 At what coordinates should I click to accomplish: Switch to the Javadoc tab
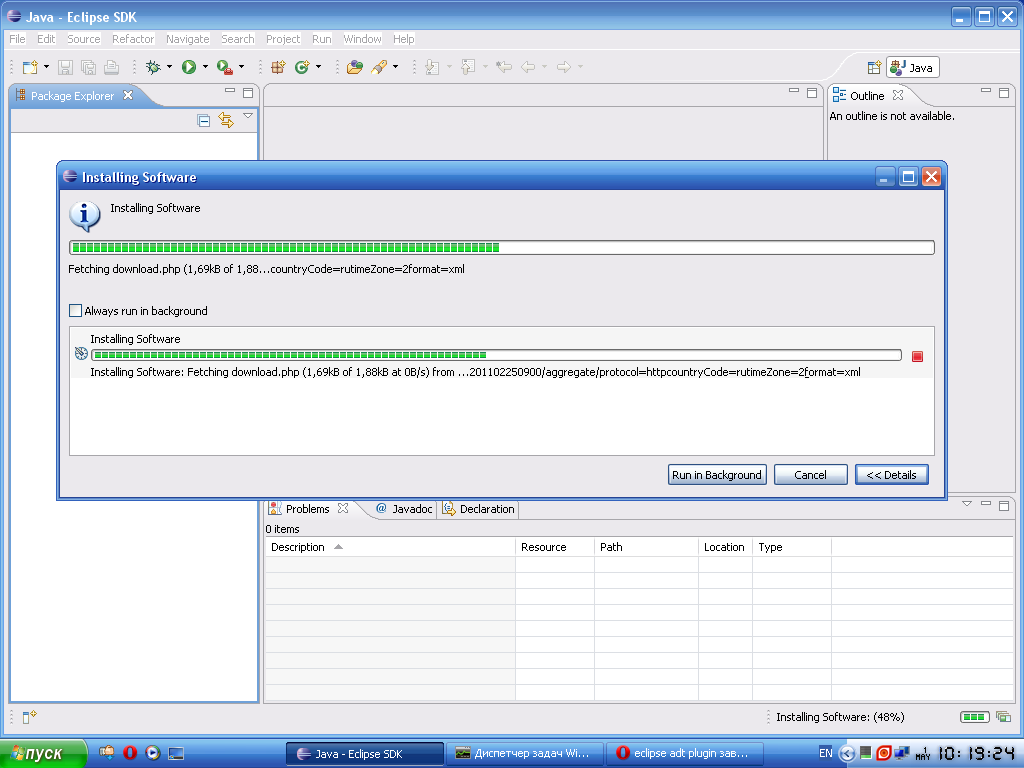404,509
